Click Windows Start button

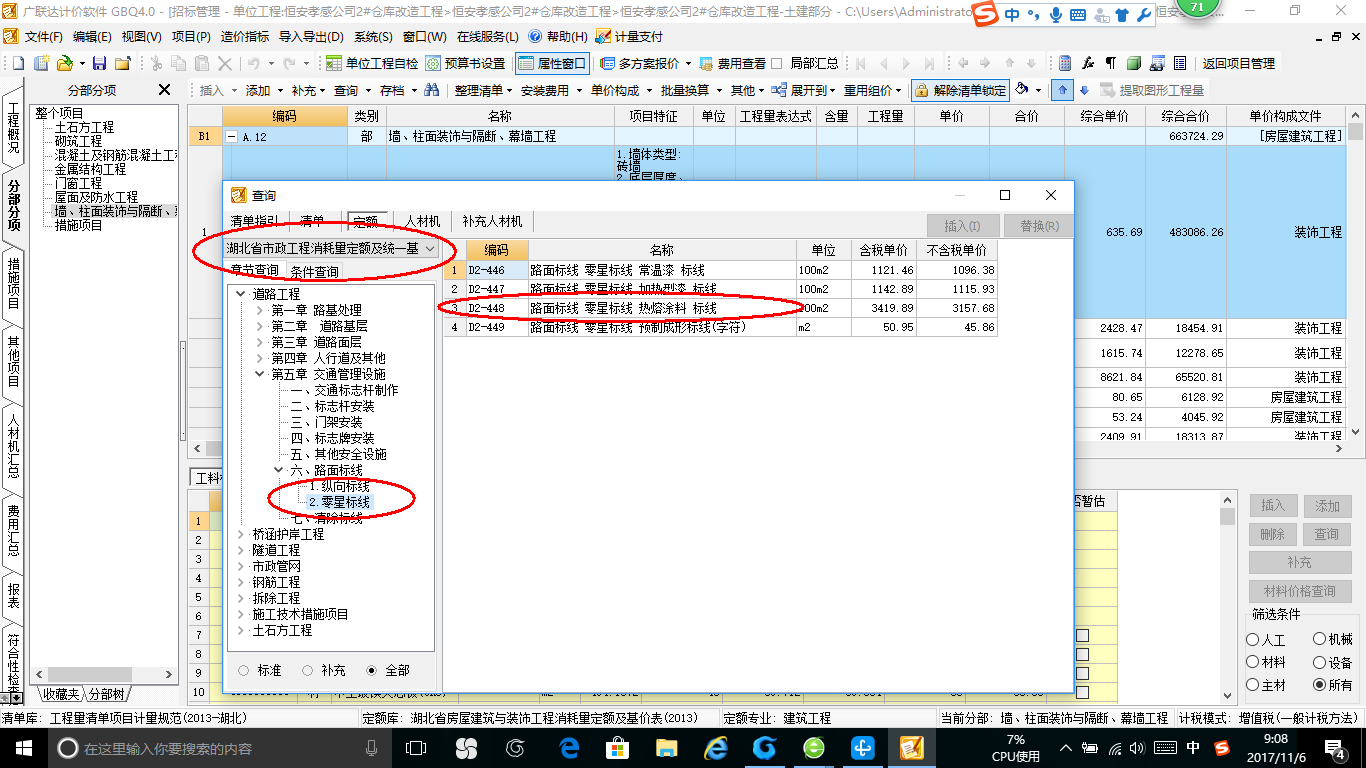pyautogui.click(x=22, y=748)
